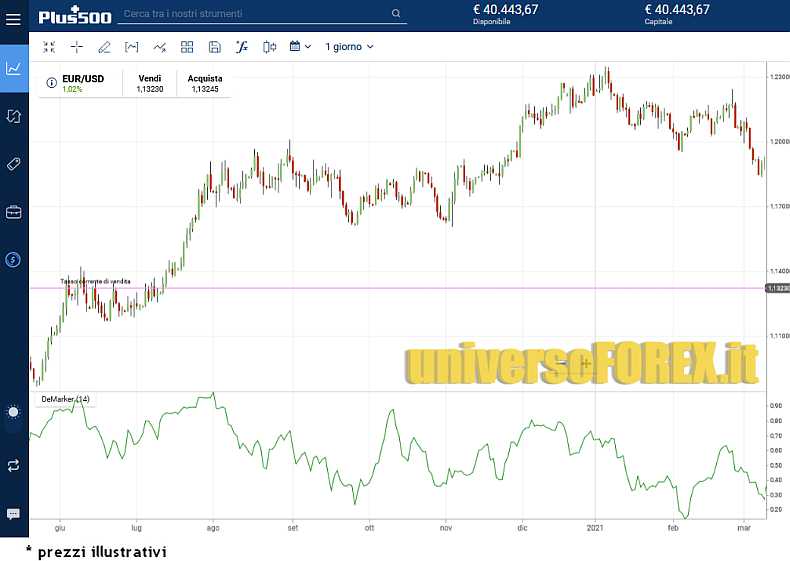Image resolution: width=790 pixels, height=561 pixels.
Task: Open the hamburger menu
Action: coord(14,19)
